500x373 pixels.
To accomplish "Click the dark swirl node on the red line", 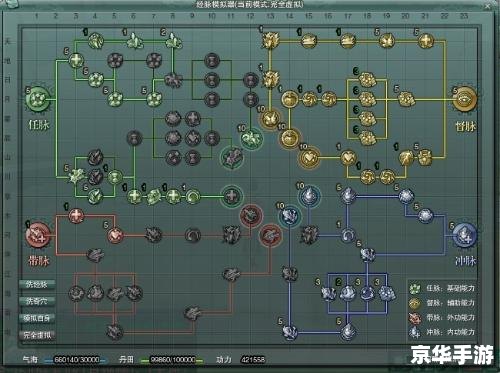I will coord(192,235).
